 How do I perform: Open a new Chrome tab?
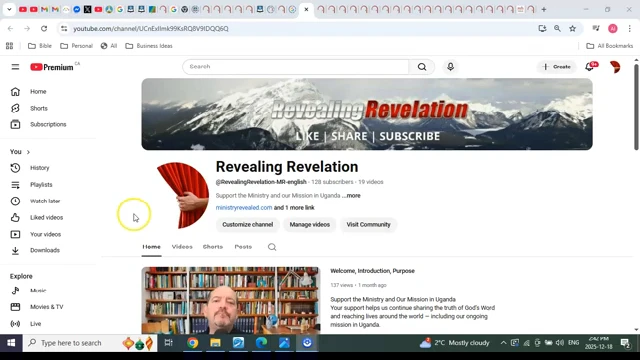(x=544, y=9)
